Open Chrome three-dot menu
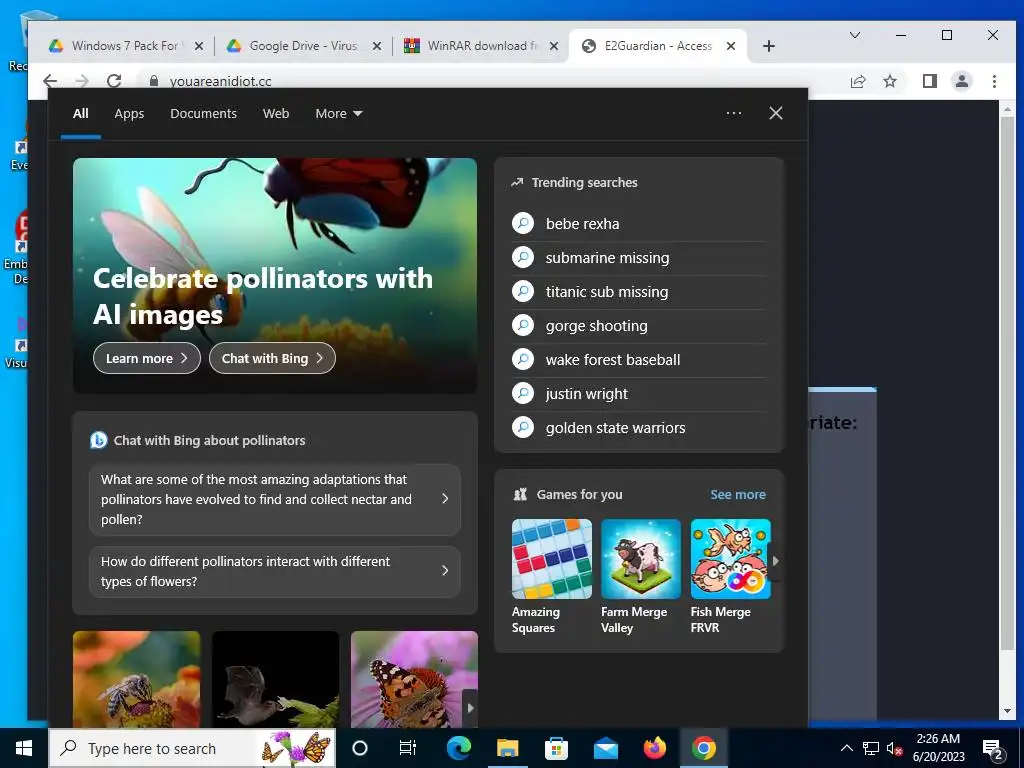The width and height of the screenshot is (1024, 768). tap(994, 81)
